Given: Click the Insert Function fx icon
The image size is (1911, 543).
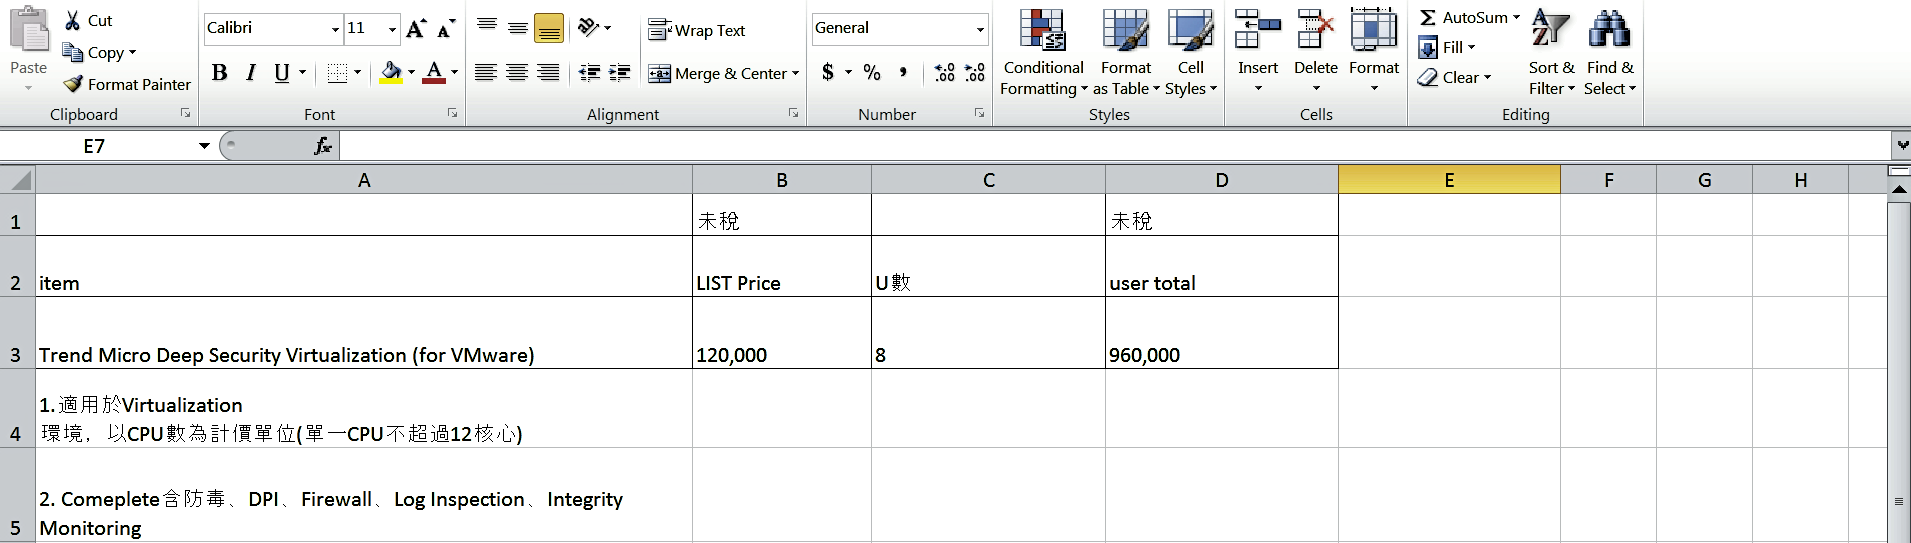Looking at the screenshot, I should [322, 146].
